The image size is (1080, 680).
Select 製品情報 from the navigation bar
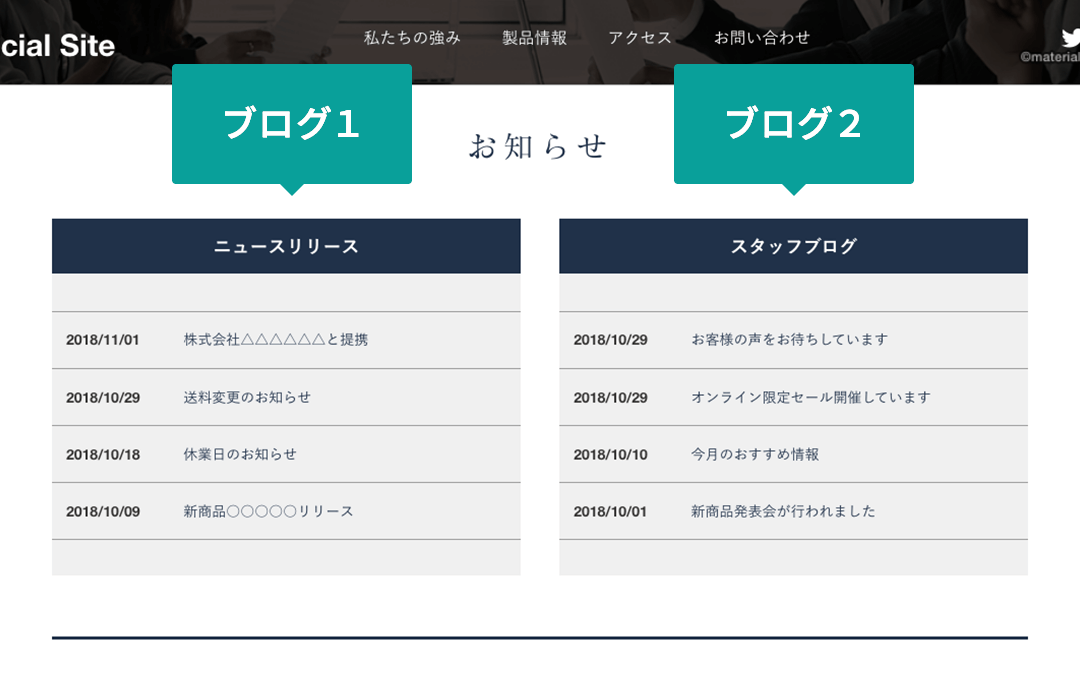coord(533,37)
